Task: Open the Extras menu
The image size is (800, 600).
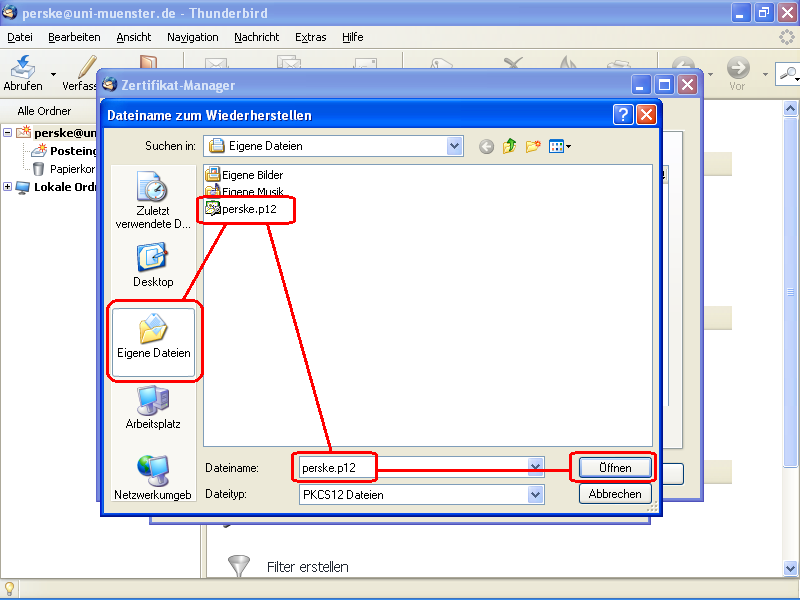Action: click(x=310, y=37)
